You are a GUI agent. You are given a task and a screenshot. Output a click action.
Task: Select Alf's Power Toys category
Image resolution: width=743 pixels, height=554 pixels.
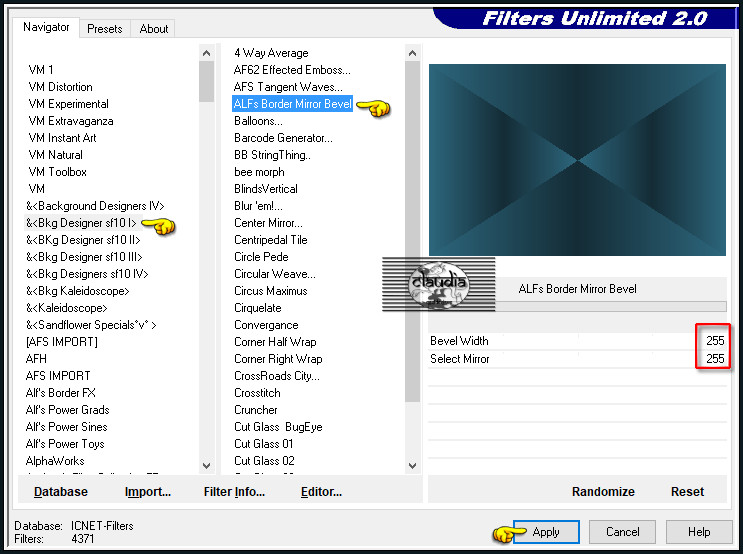click(65, 444)
